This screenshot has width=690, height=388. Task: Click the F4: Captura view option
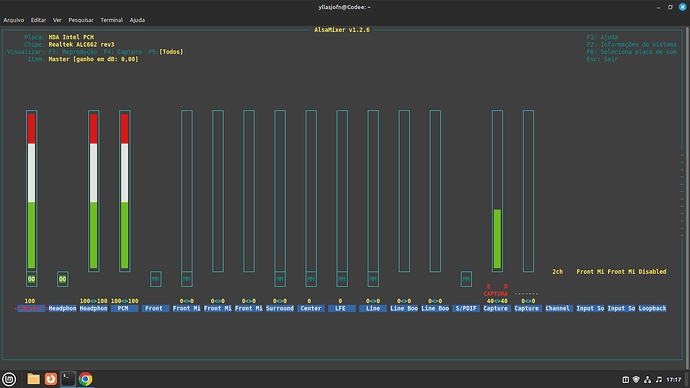(123, 52)
